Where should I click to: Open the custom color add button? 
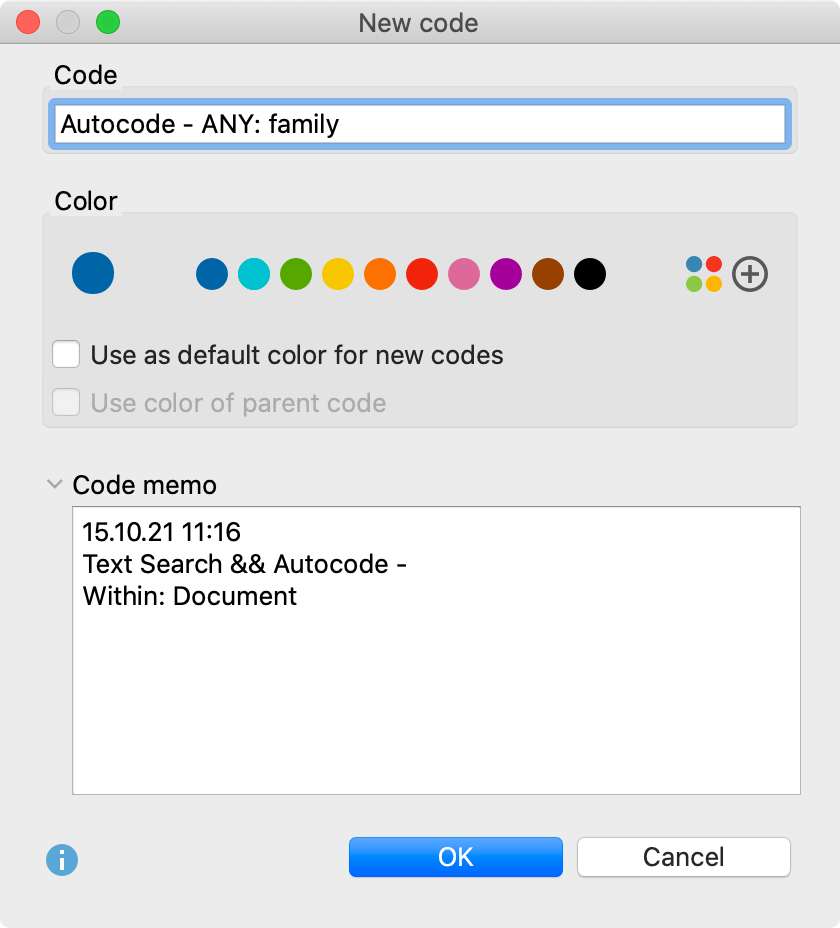(x=750, y=274)
